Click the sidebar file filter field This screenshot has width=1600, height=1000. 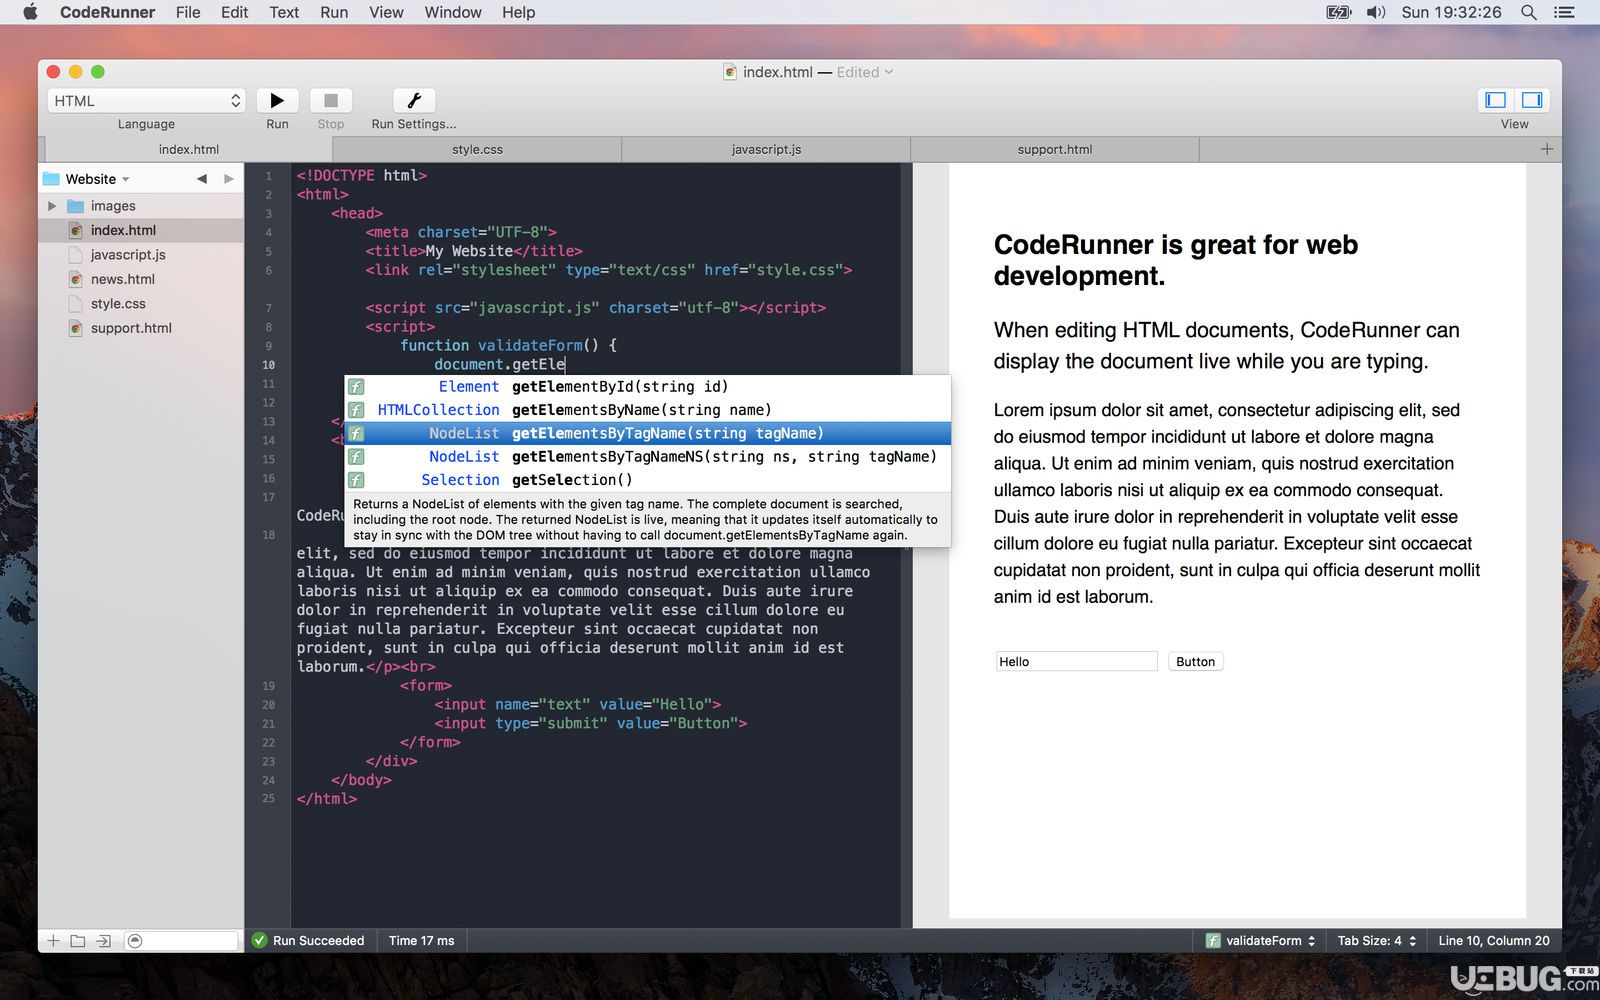click(181, 941)
